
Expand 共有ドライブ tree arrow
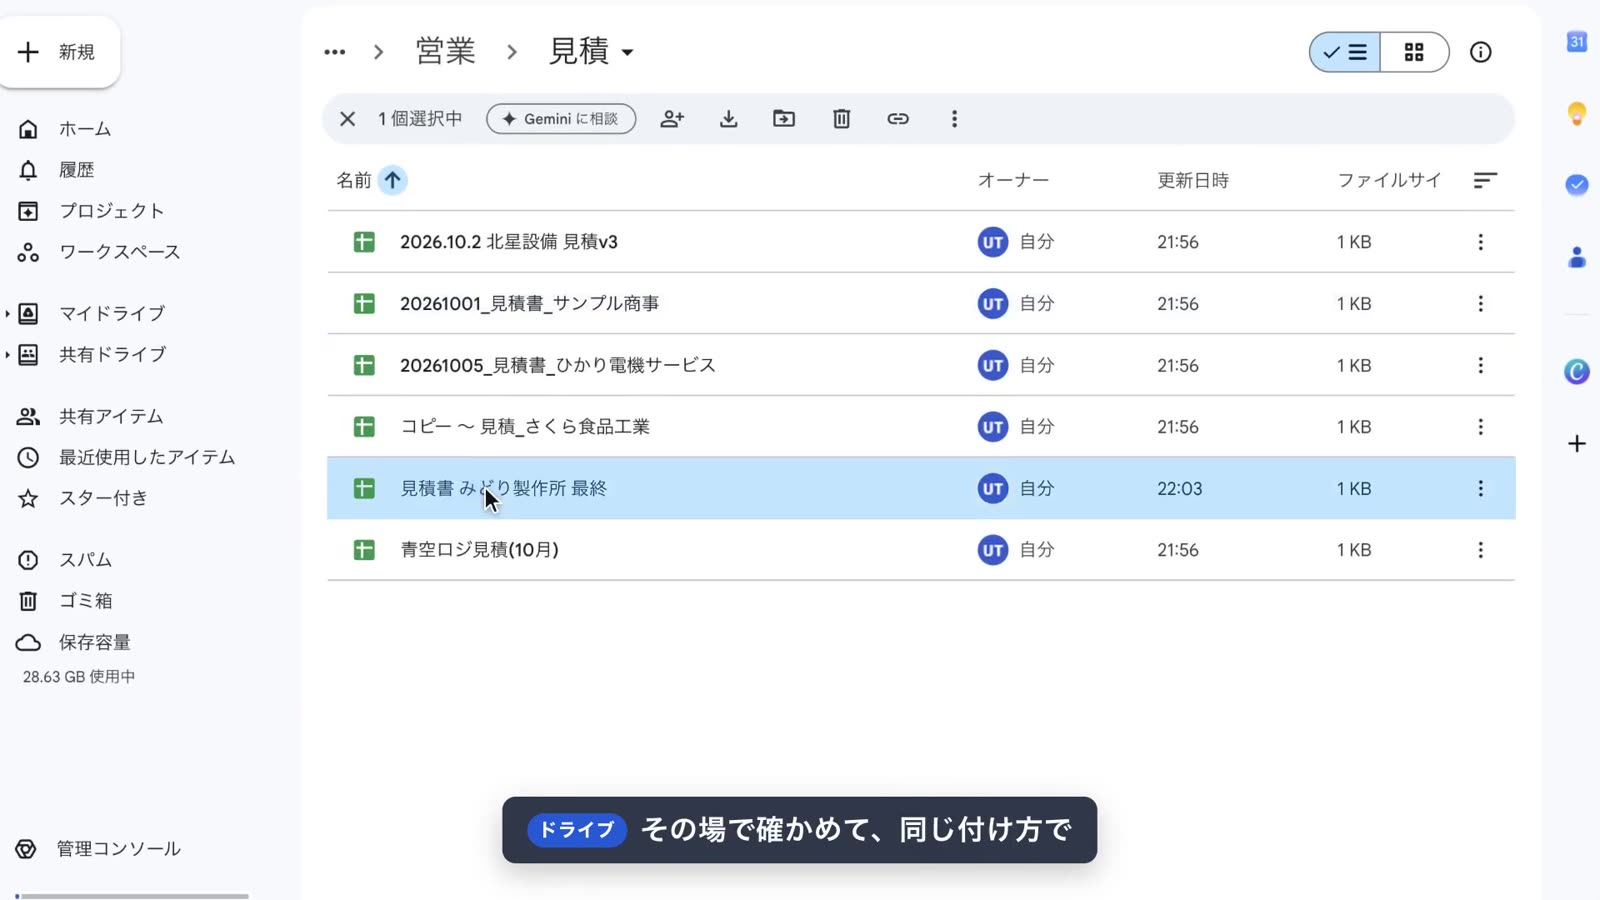click(x=7, y=355)
